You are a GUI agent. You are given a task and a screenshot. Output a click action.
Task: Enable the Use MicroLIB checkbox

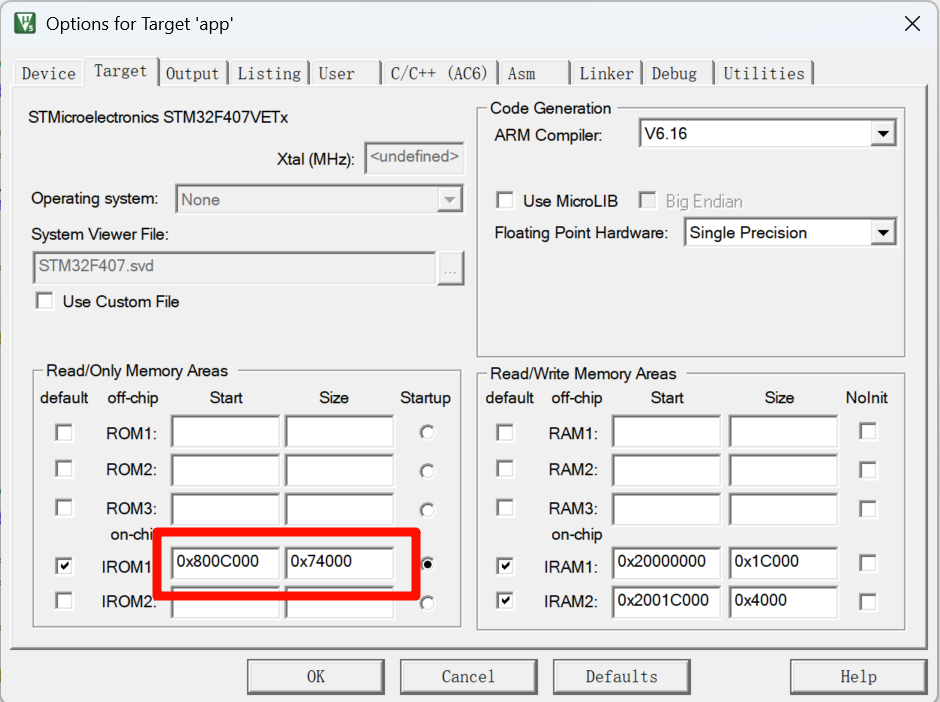click(x=506, y=201)
